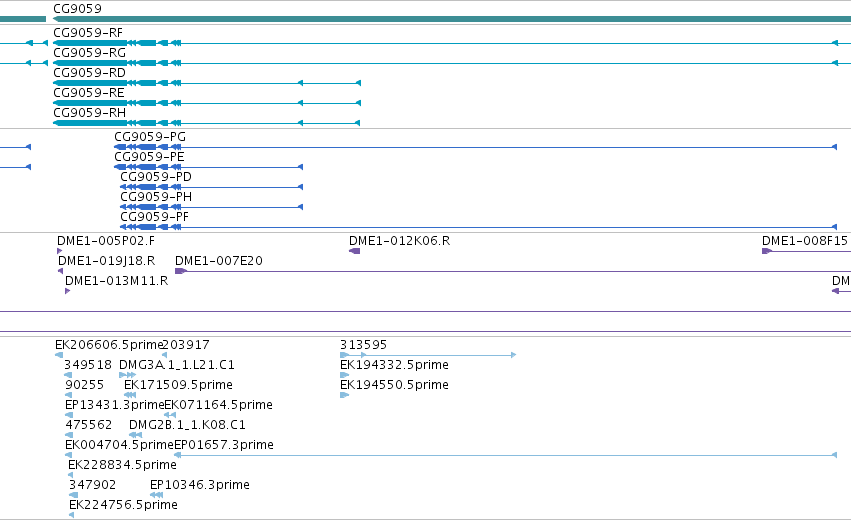Click the thick CG9059 gene bar
The width and height of the screenshot is (851, 520).
(452, 19)
